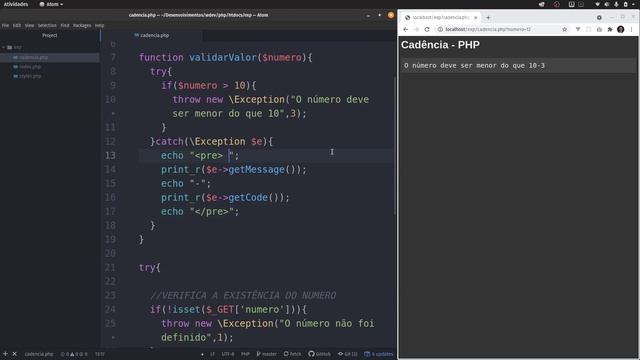The width and height of the screenshot is (640, 360).
Task: Click the power menu arrow in system tray
Action: pyautogui.click(x=634, y=4)
